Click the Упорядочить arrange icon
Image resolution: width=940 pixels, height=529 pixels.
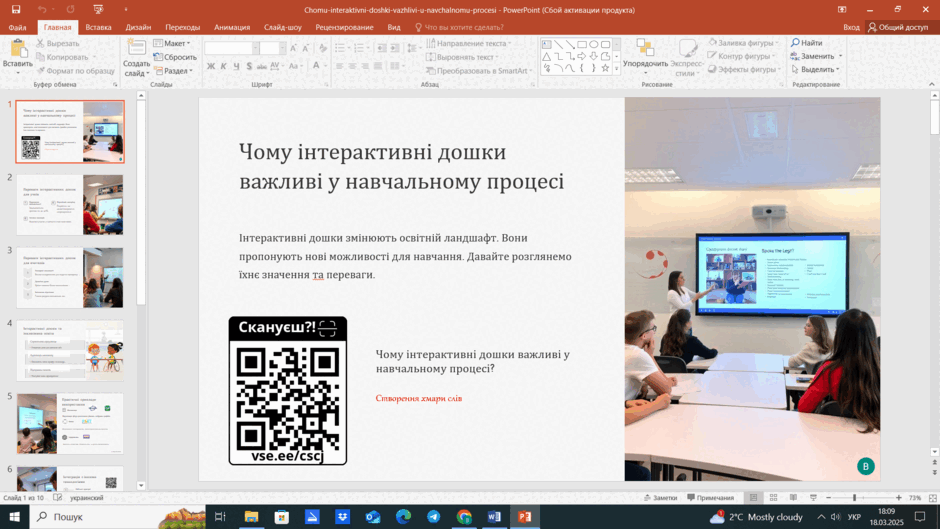tap(645, 48)
